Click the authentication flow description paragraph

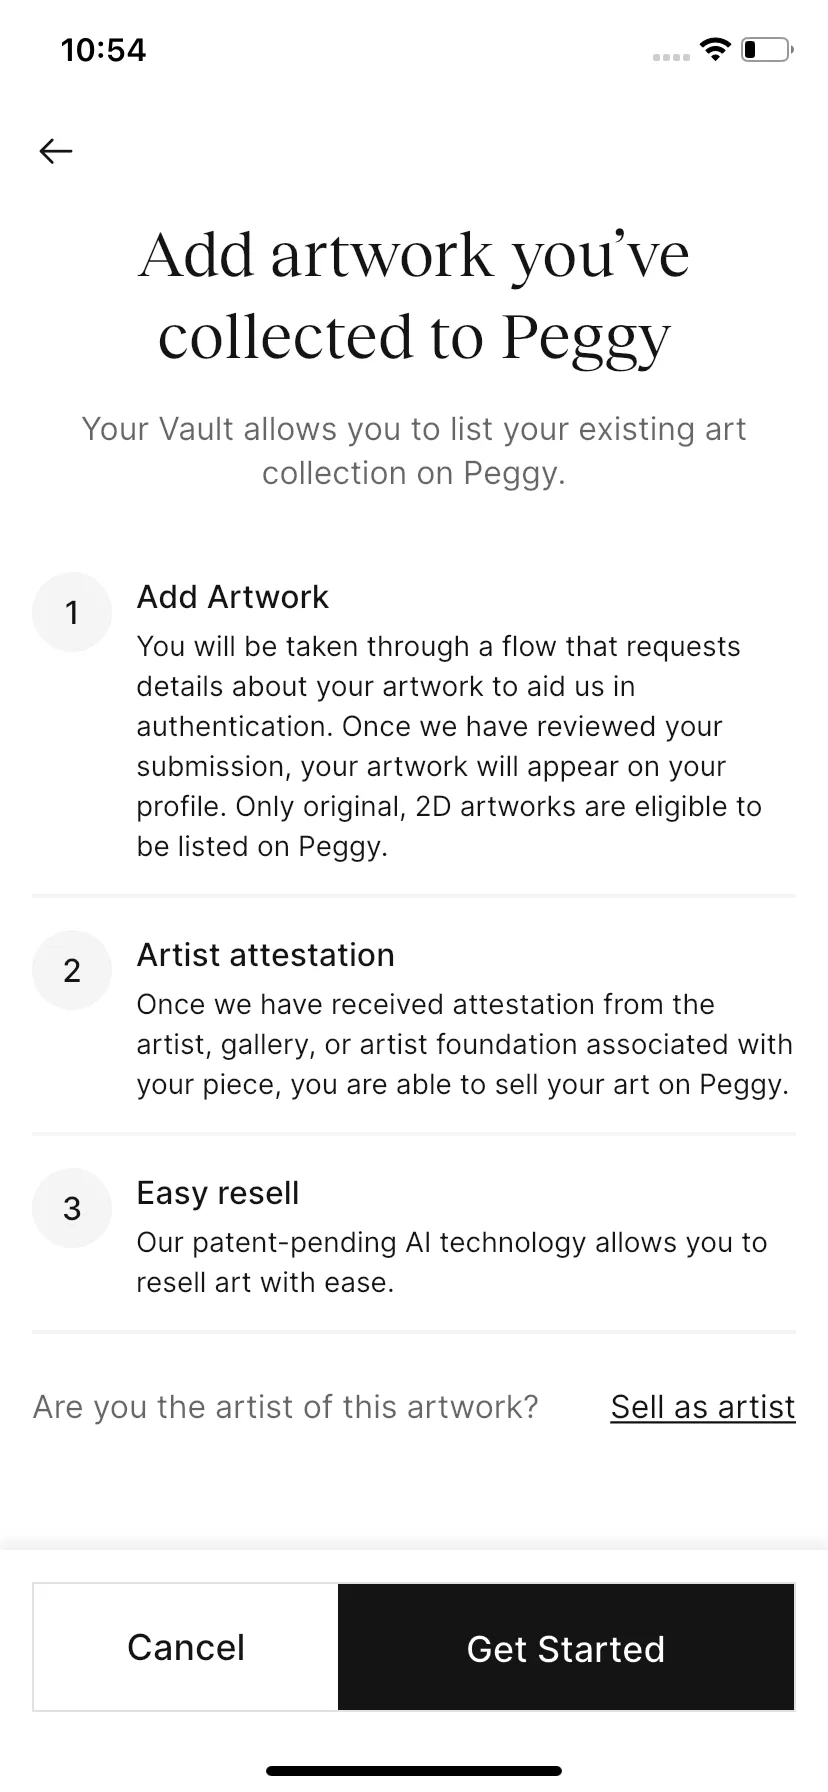click(x=450, y=746)
